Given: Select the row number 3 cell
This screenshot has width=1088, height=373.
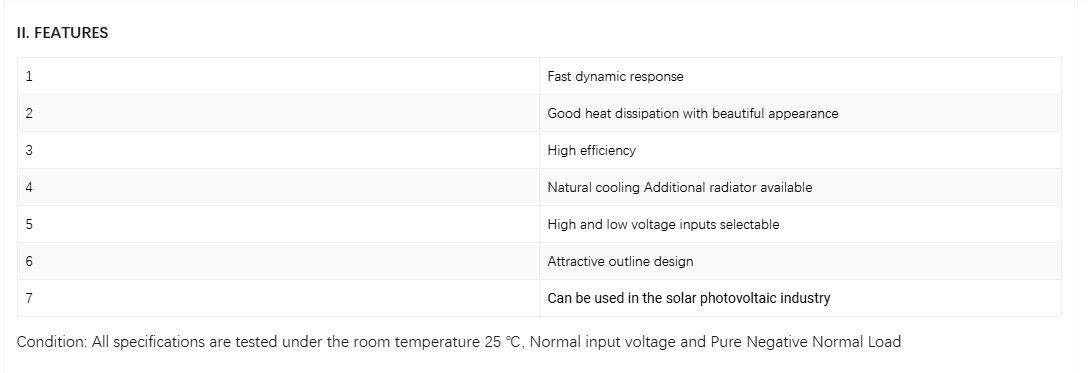Looking at the screenshot, I should 278,150.
